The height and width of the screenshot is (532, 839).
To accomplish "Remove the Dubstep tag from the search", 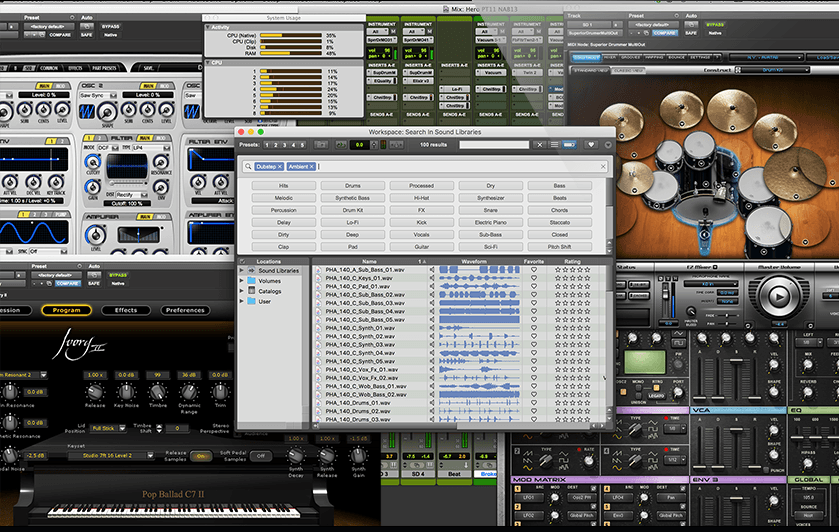I will (x=280, y=166).
